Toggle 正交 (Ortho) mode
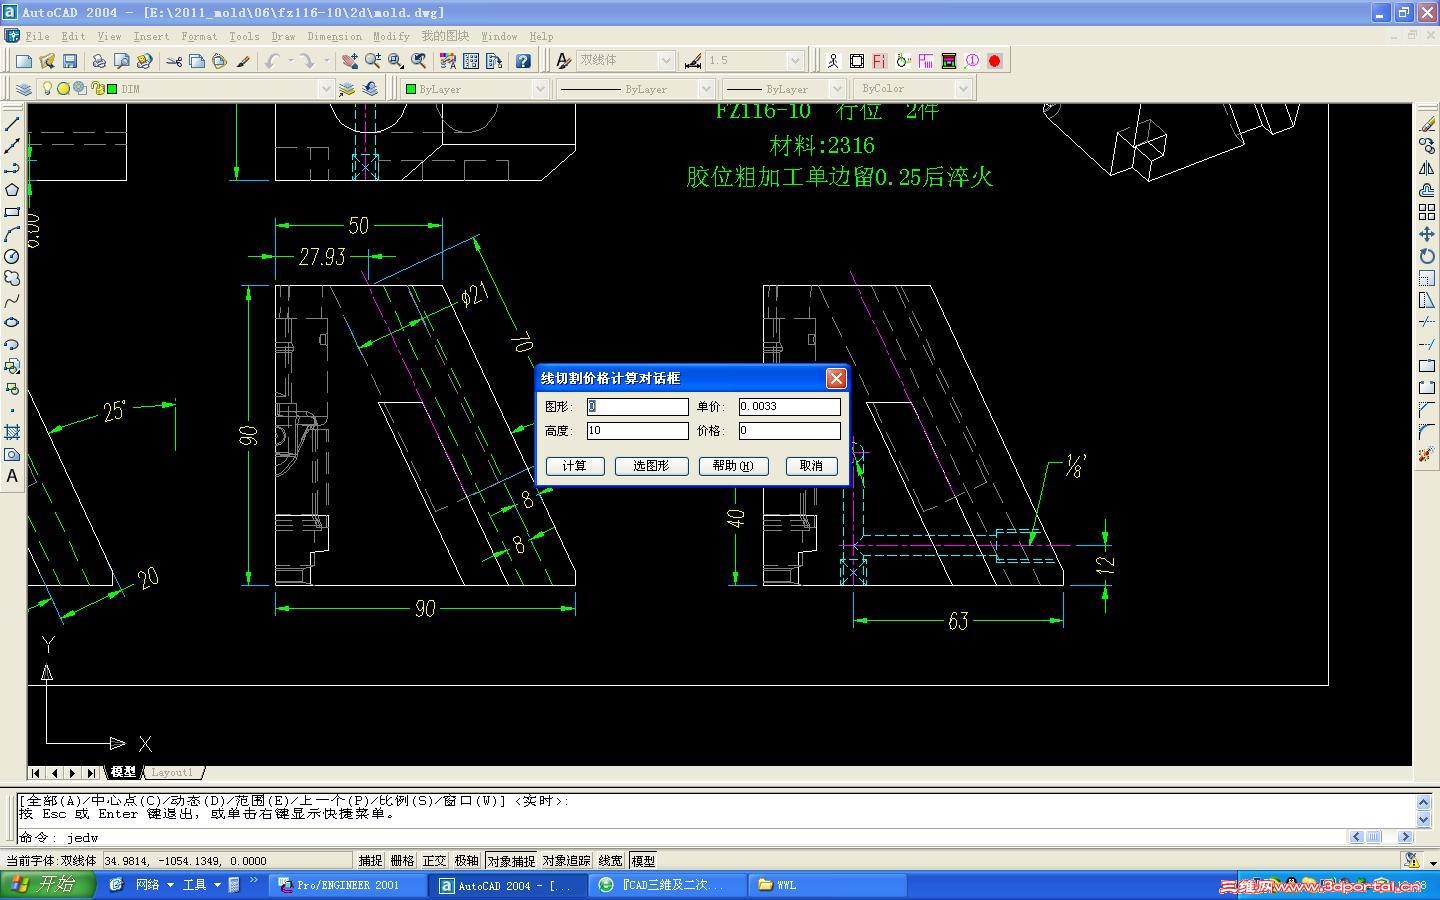This screenshot has width=1440, height=900. [x=435, y=861]
